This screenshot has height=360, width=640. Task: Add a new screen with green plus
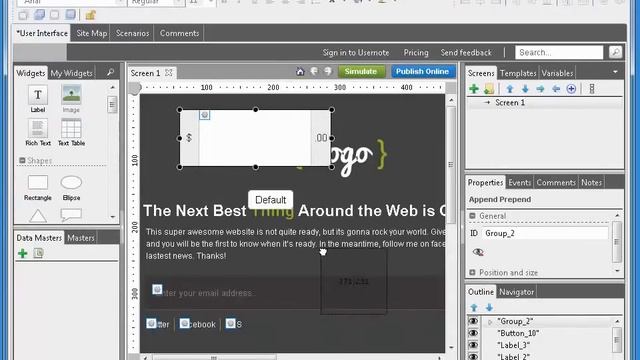(x=473, y=89)
